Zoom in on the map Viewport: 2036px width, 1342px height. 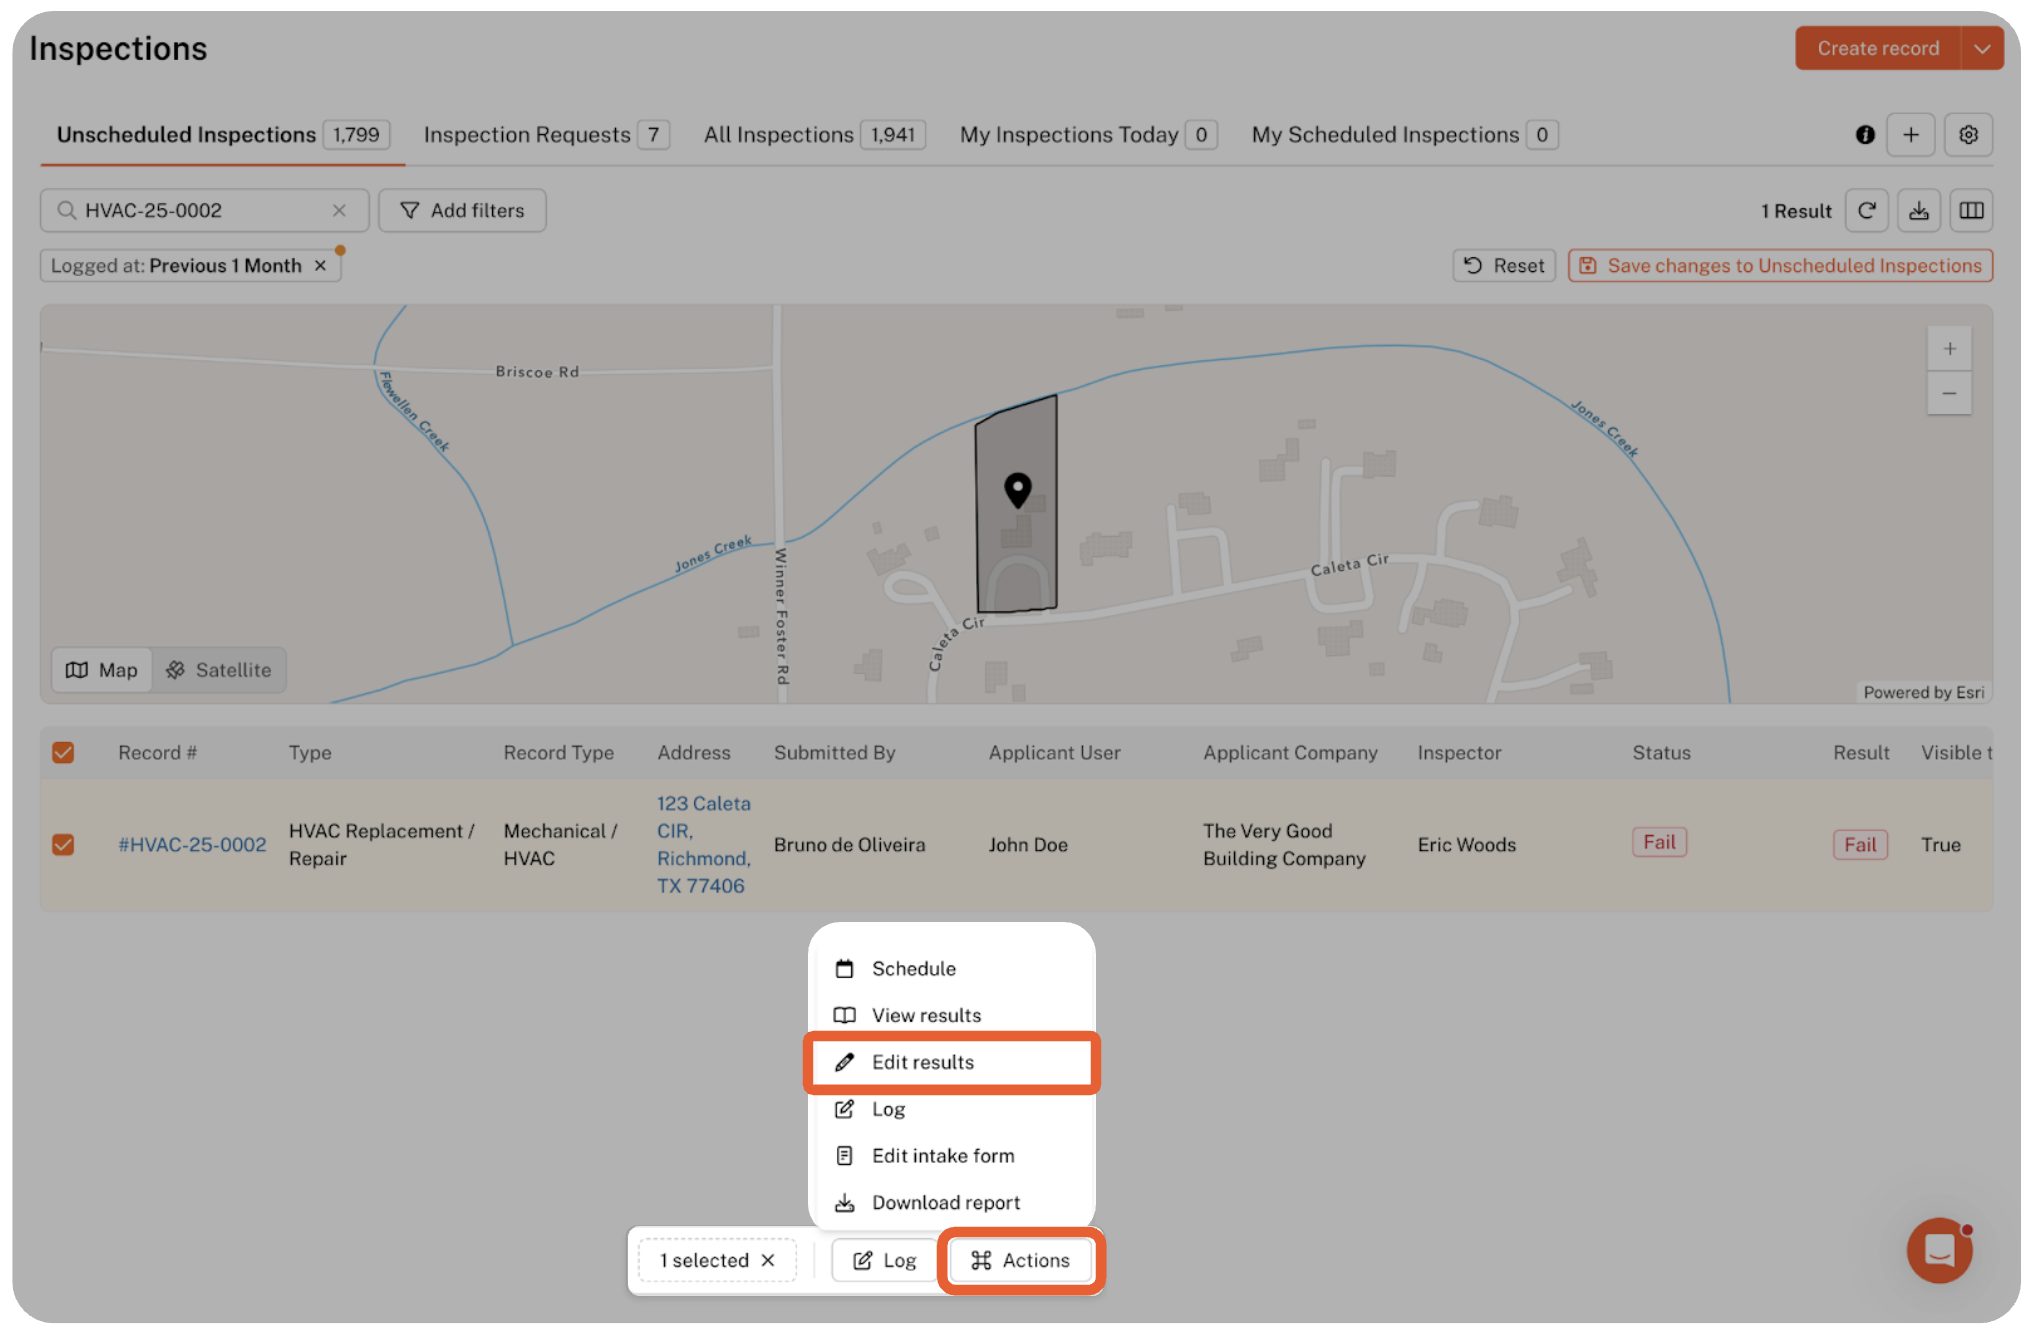[x=1949, y=349]
